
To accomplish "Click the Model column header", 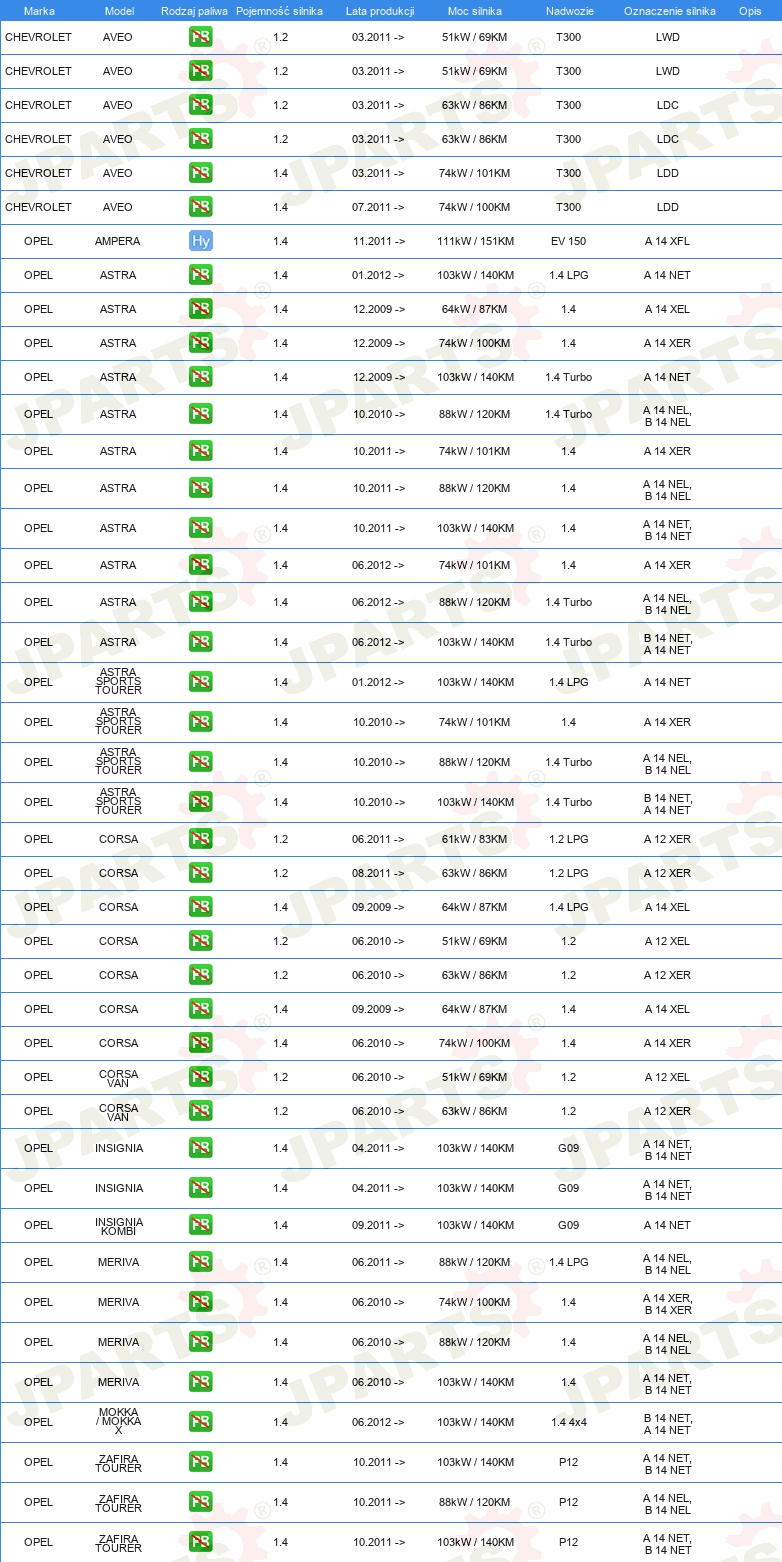I will (119, 11).
